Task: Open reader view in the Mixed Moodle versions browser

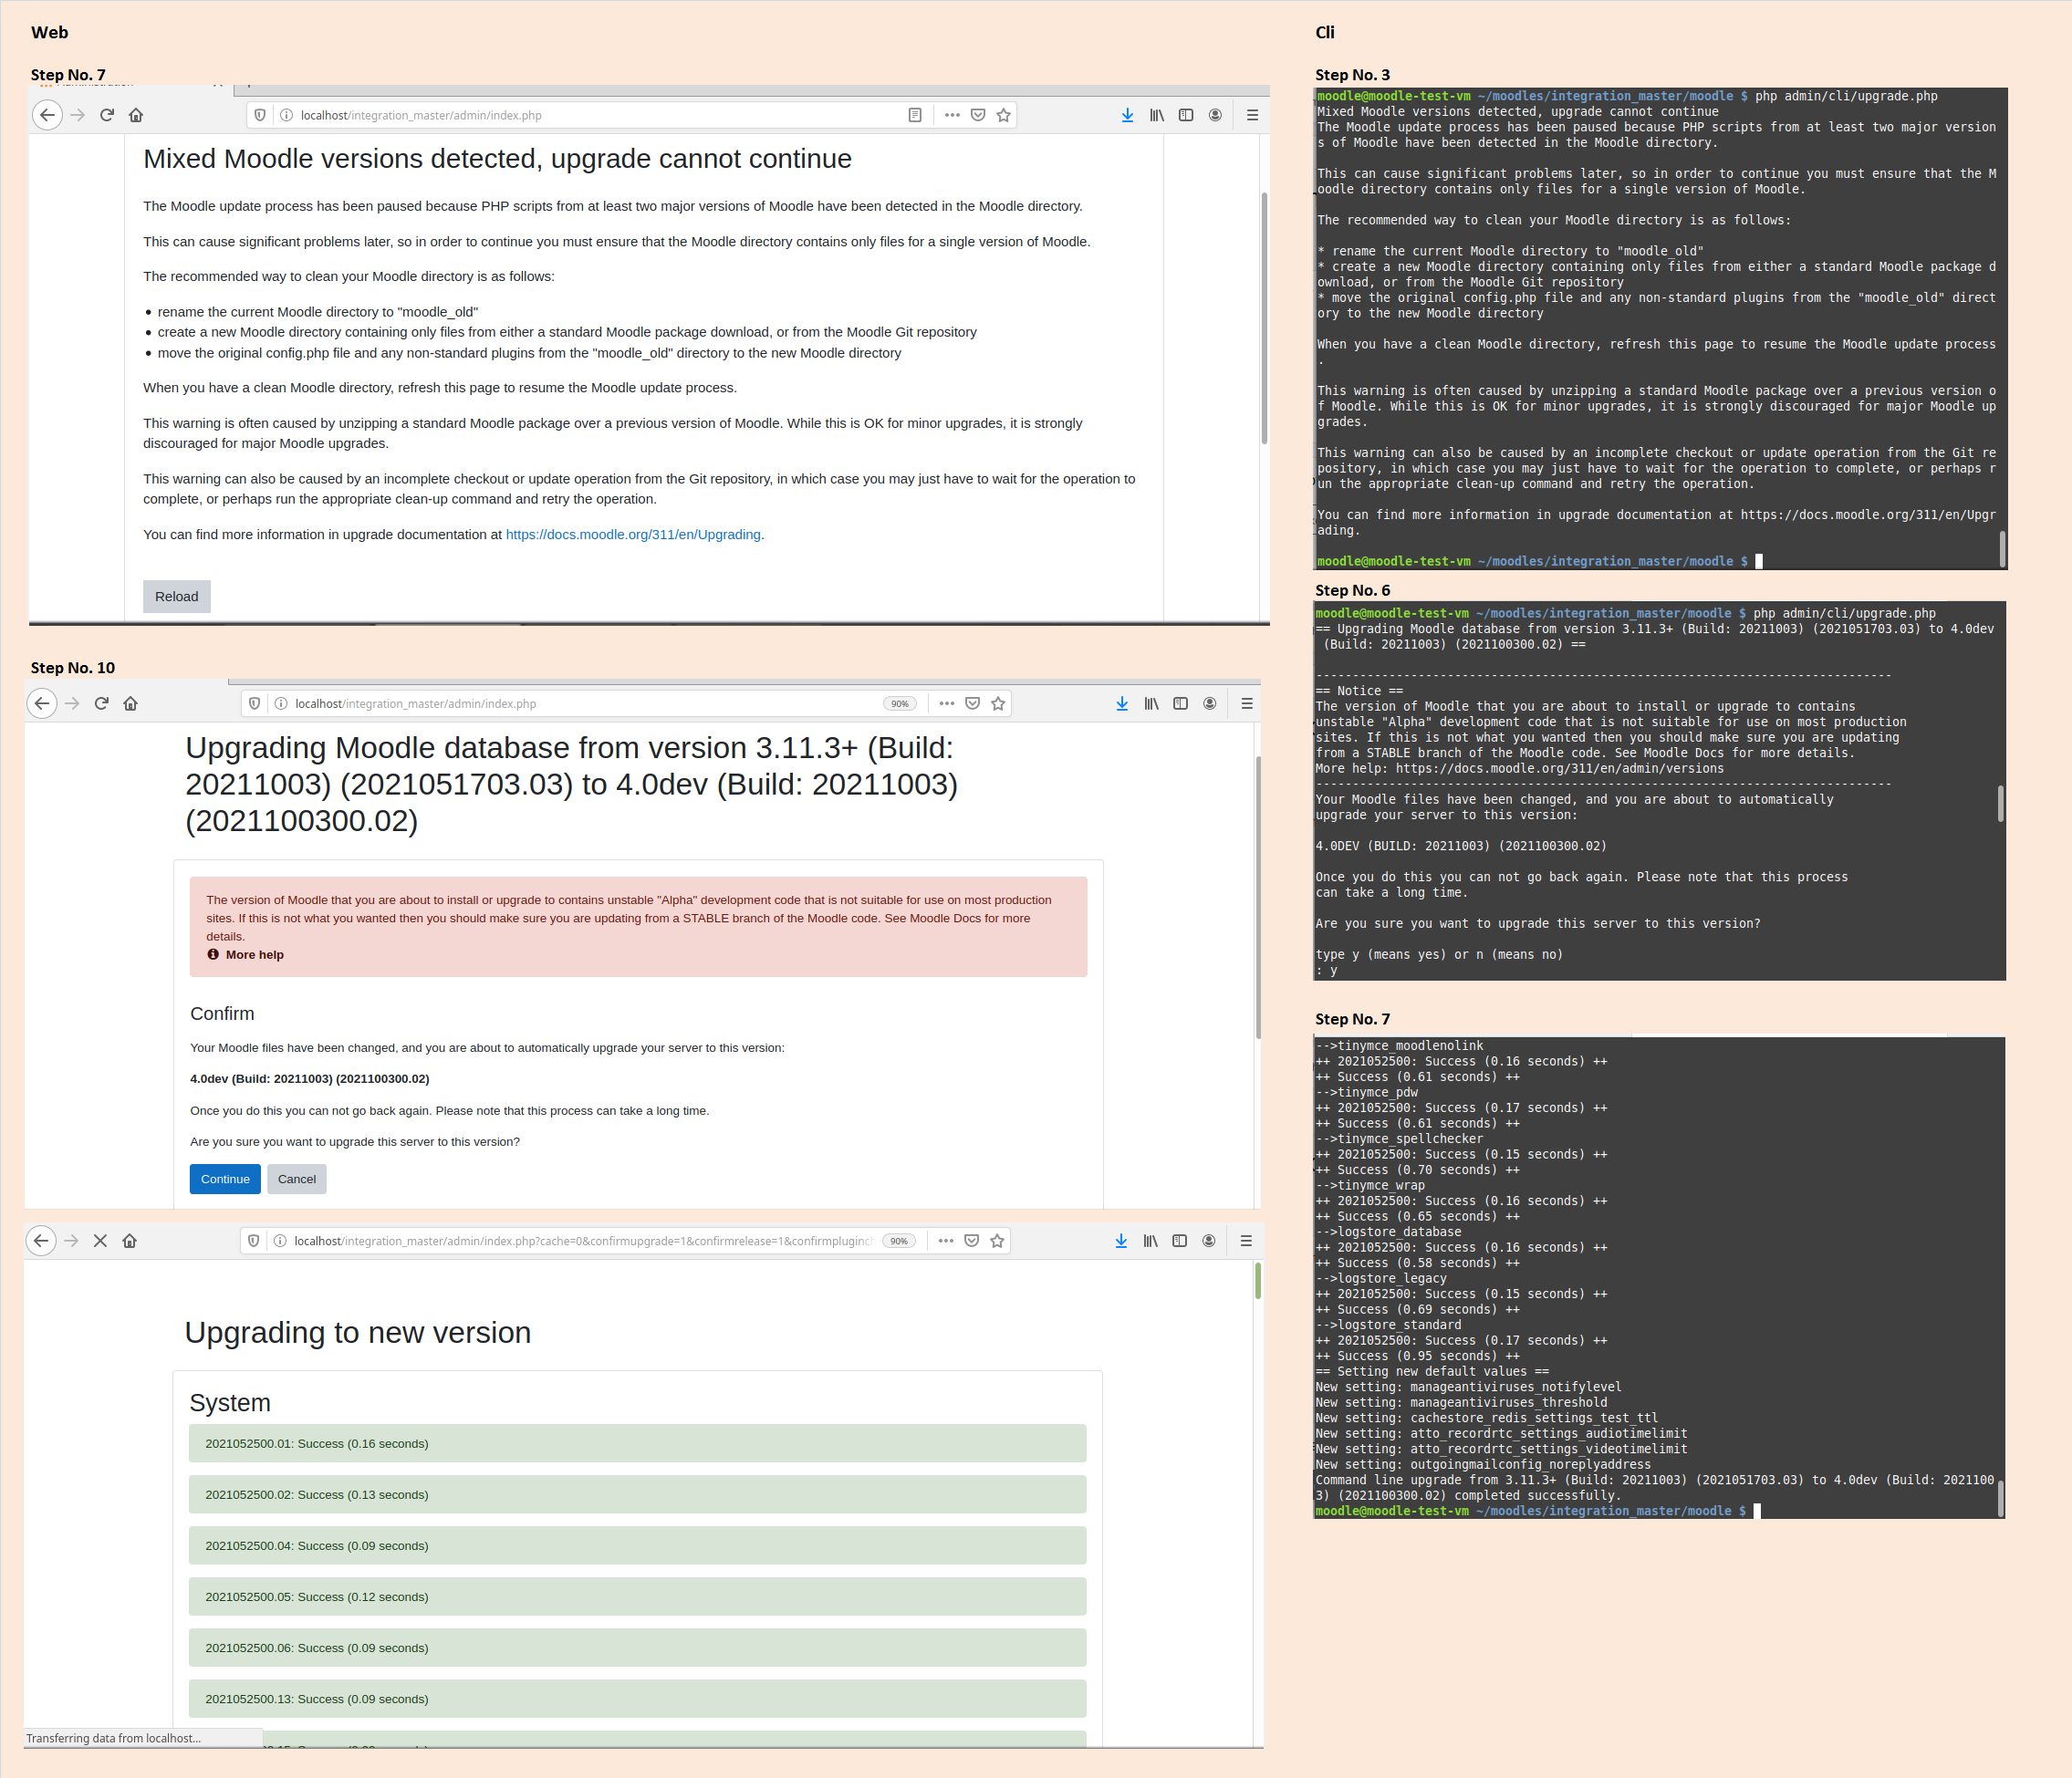Action: point(914,115)
